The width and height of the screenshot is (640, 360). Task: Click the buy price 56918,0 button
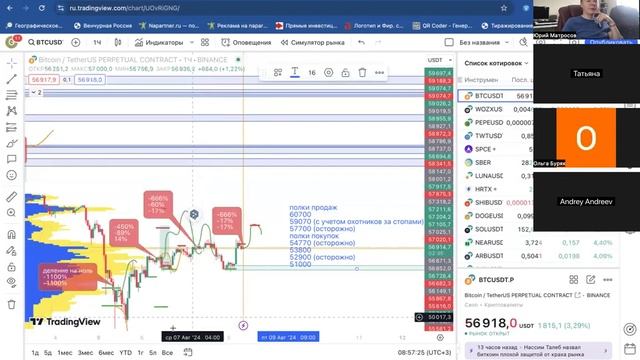90,80
